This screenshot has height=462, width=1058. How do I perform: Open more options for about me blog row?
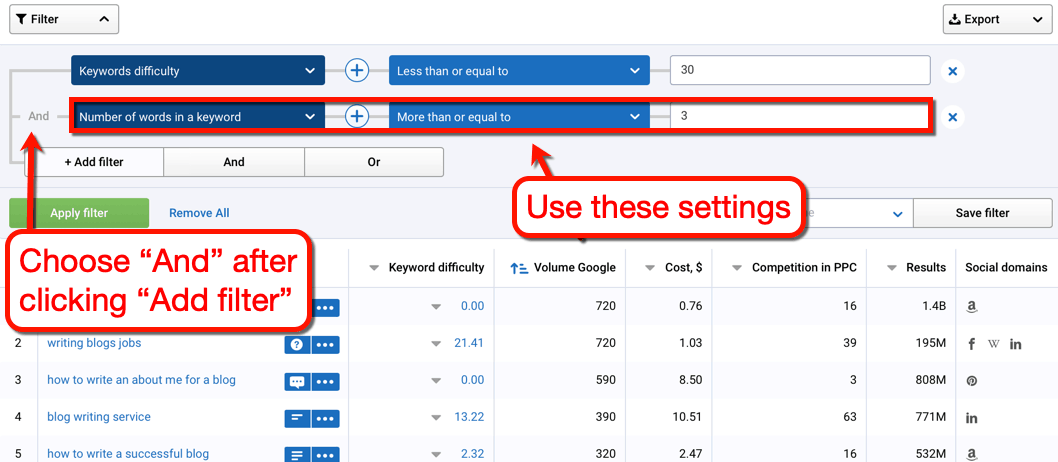click(325, 382)
